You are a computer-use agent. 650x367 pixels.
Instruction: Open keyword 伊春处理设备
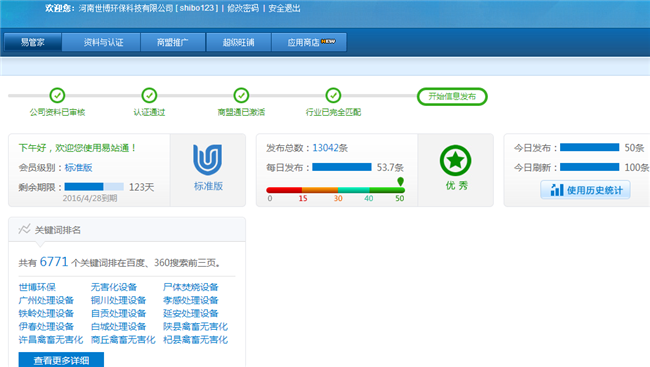[46, 327]
